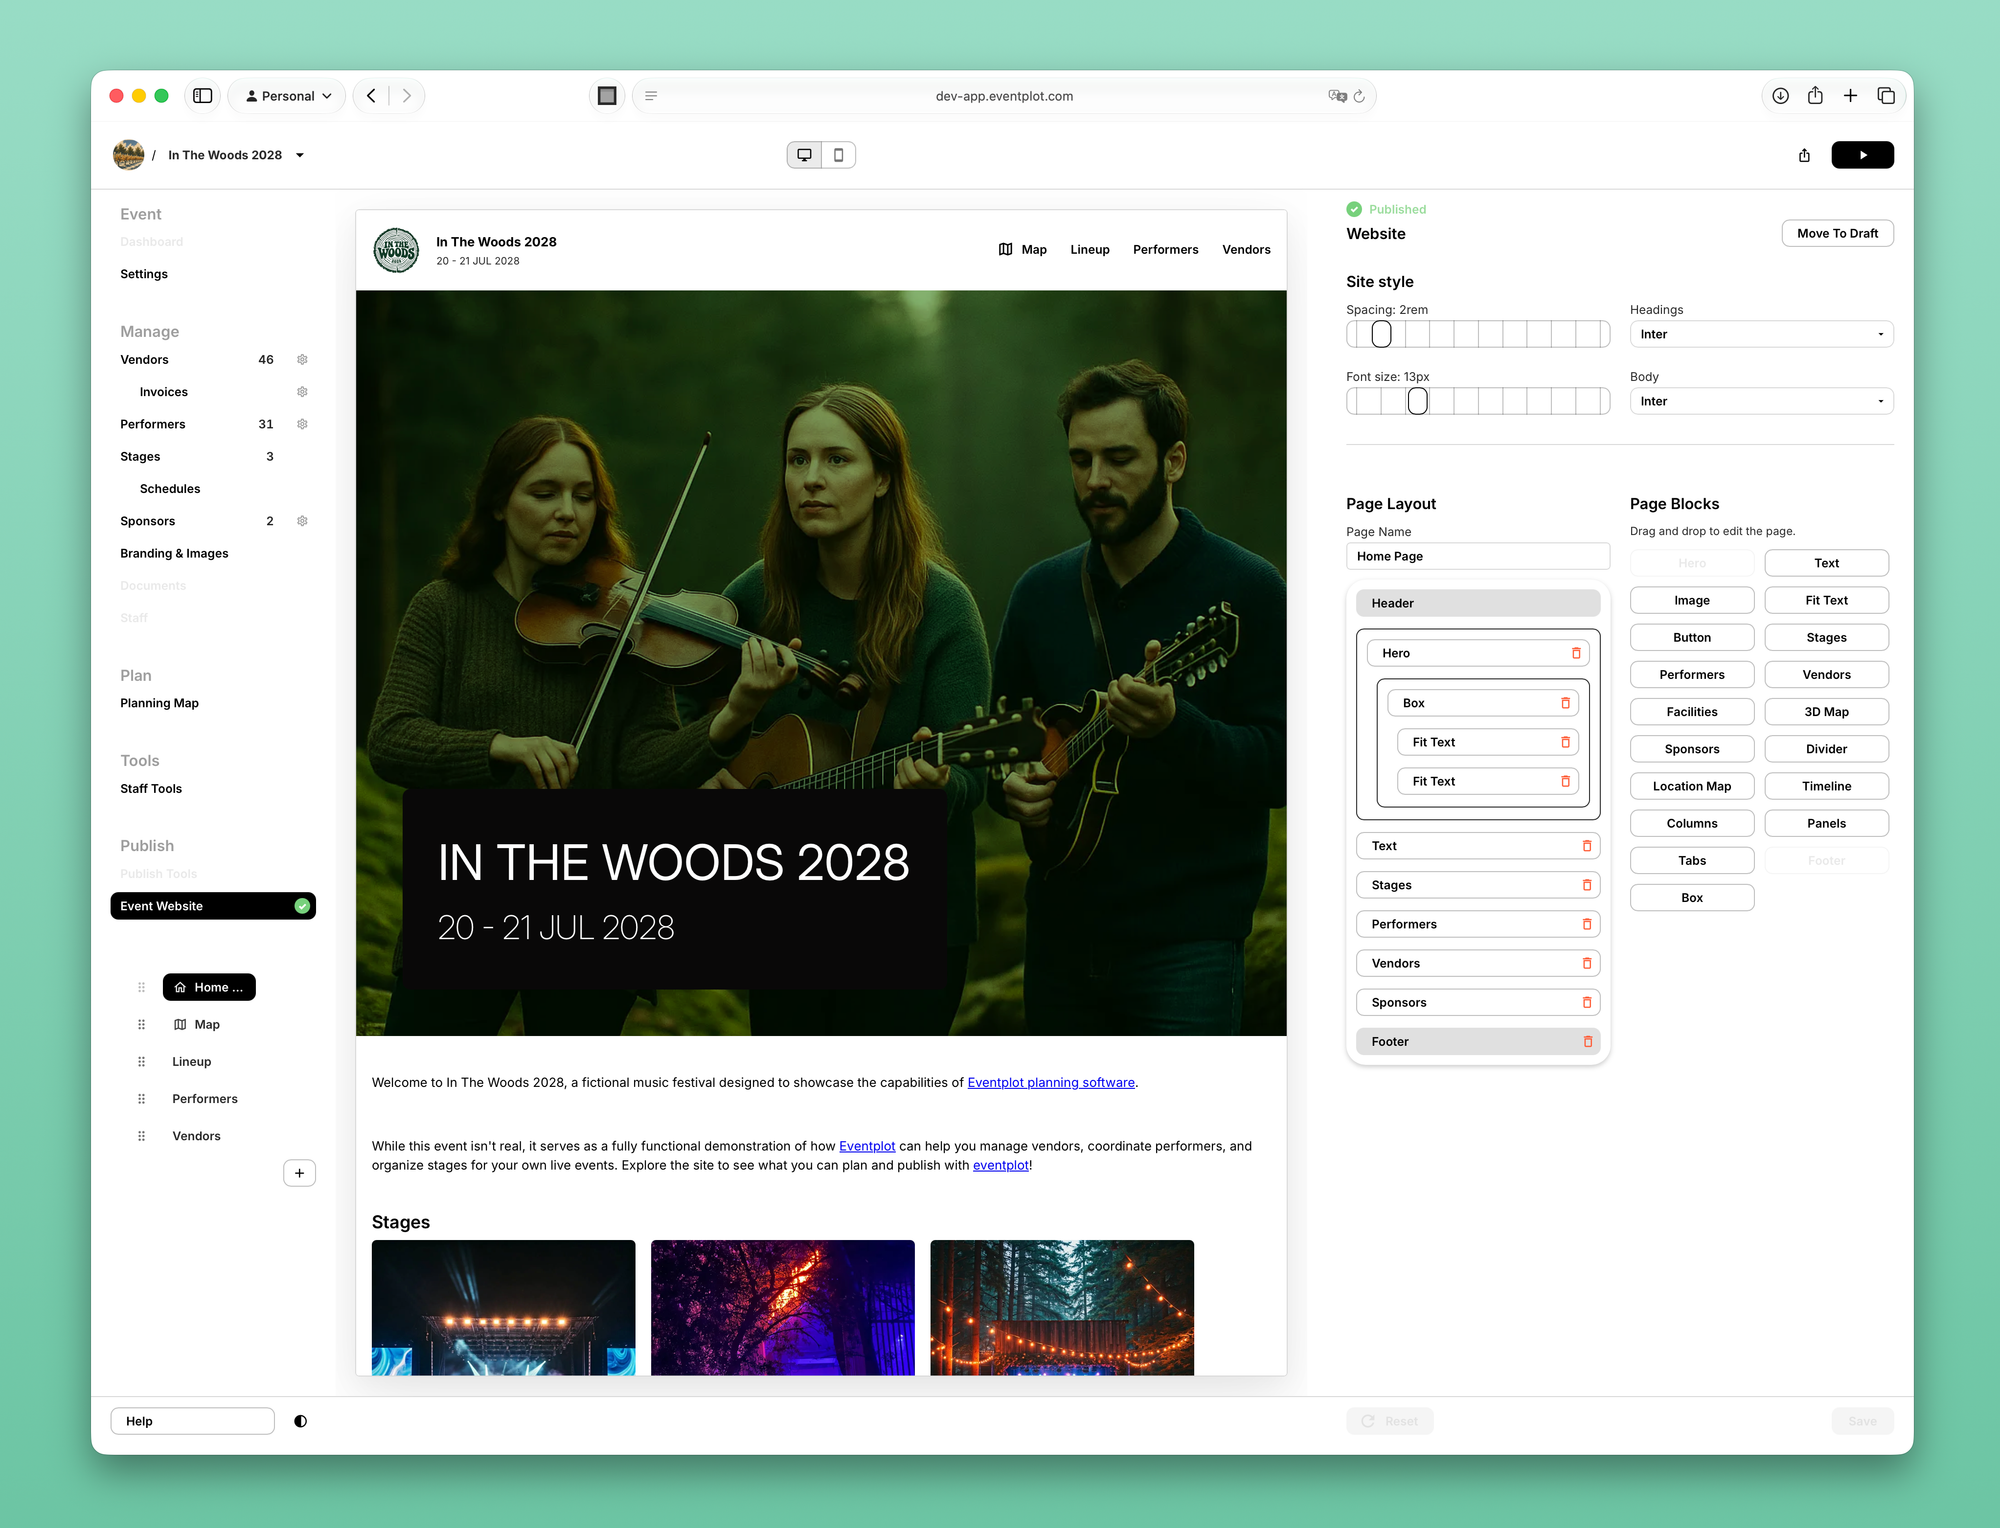Open the Body font dropdown
Viewport: 2000px width, 1528px height.
point(1761,401)
